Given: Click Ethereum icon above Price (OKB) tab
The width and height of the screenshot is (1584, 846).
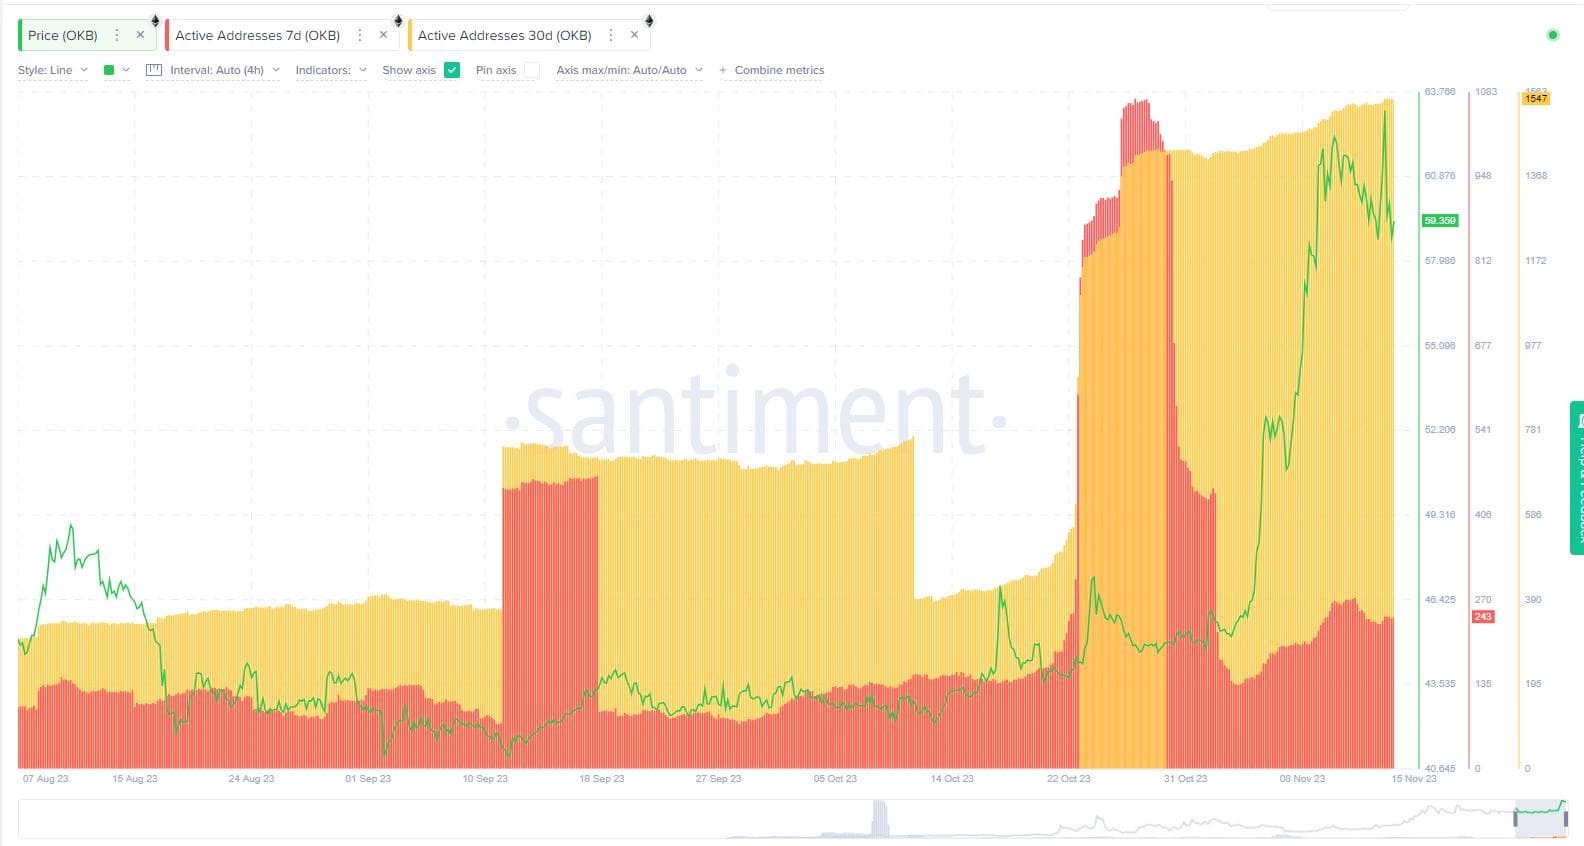Looking at the screenshot, I should point(155,21).
